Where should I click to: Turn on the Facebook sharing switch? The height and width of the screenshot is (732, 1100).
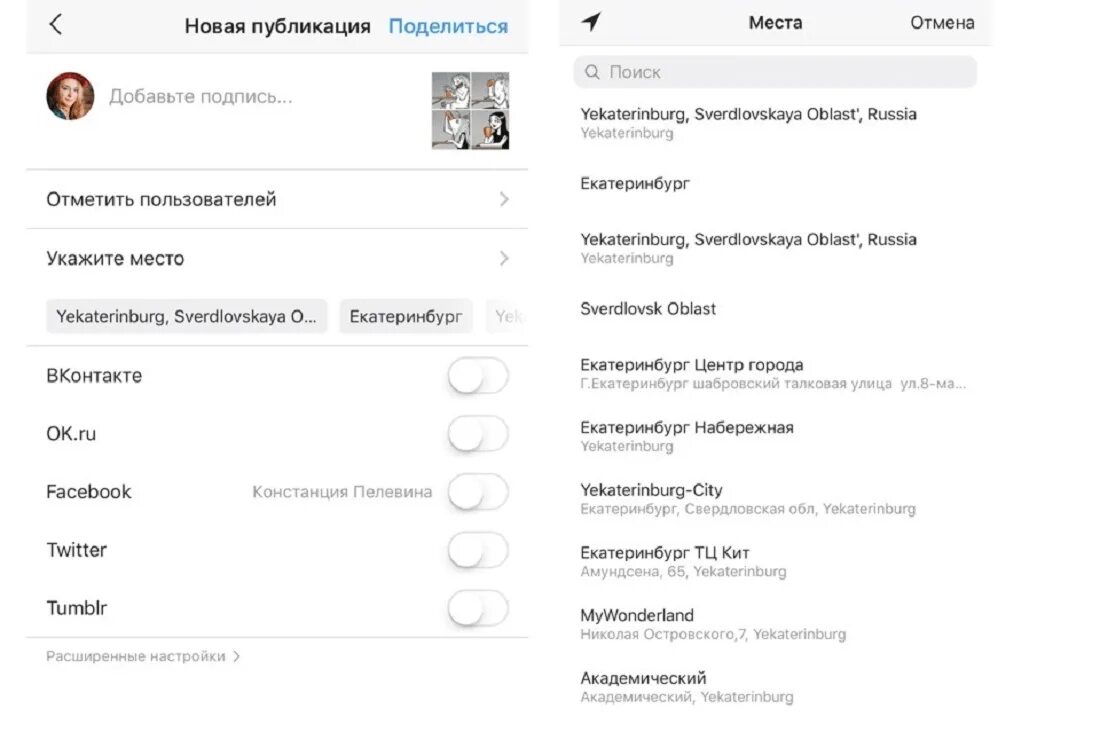click(x=477, y=492)
